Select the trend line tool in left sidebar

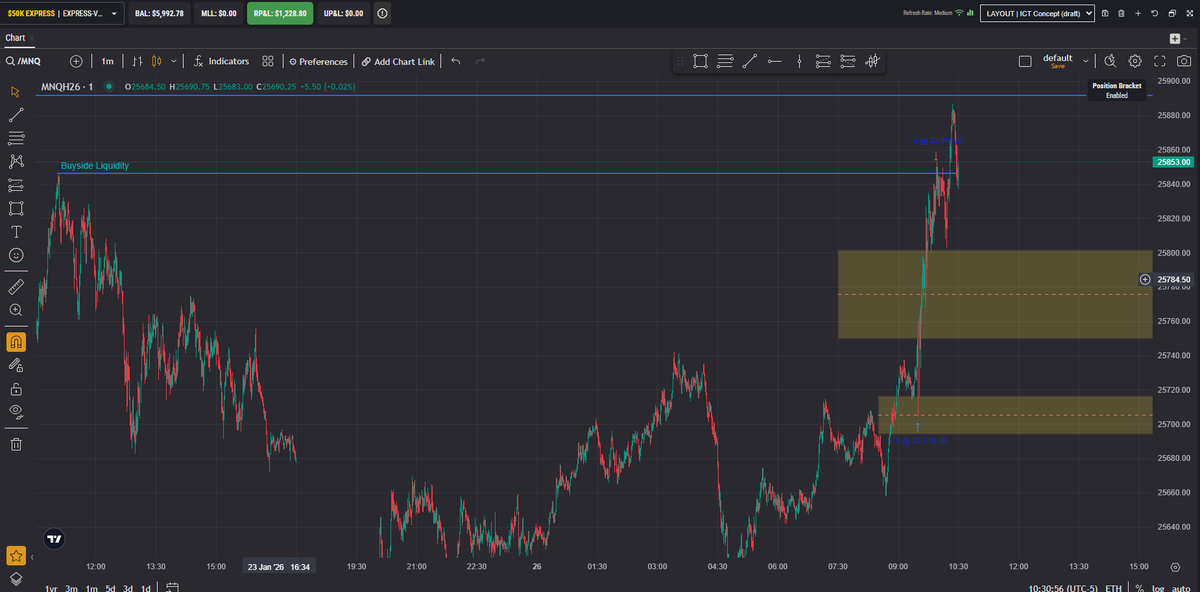15,115
